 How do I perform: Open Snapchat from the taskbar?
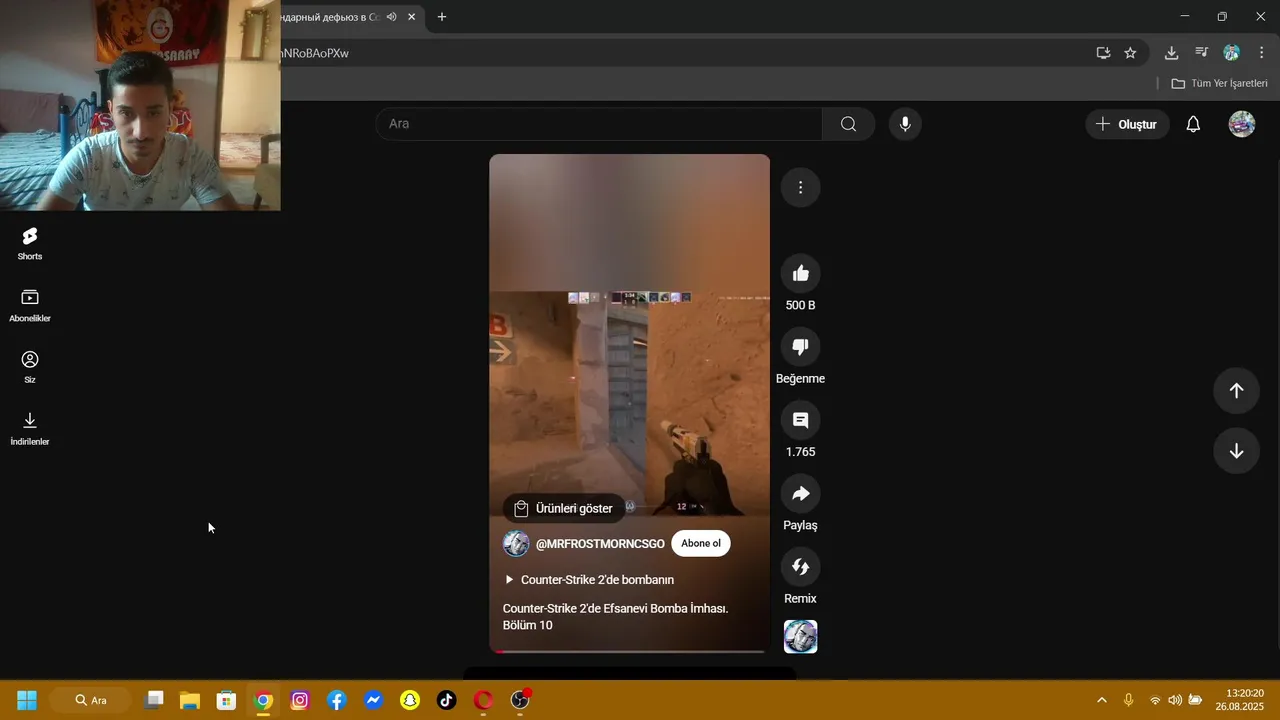pos(410,700)
